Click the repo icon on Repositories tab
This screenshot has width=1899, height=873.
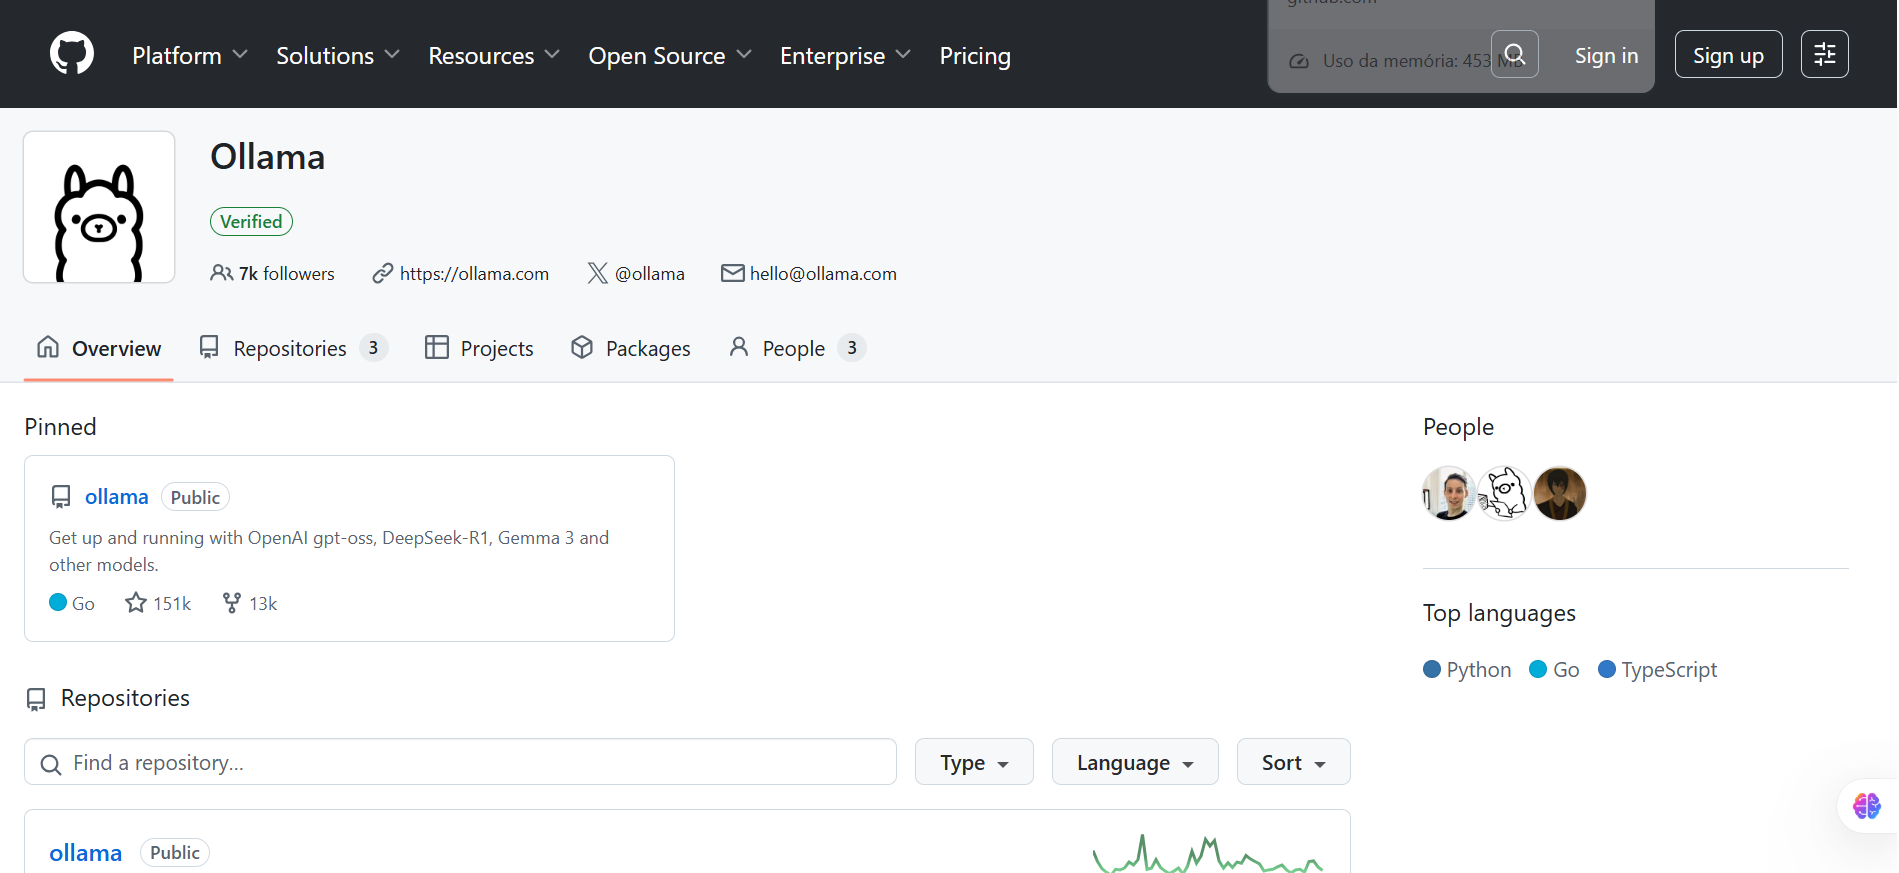[x=209, y=347]
